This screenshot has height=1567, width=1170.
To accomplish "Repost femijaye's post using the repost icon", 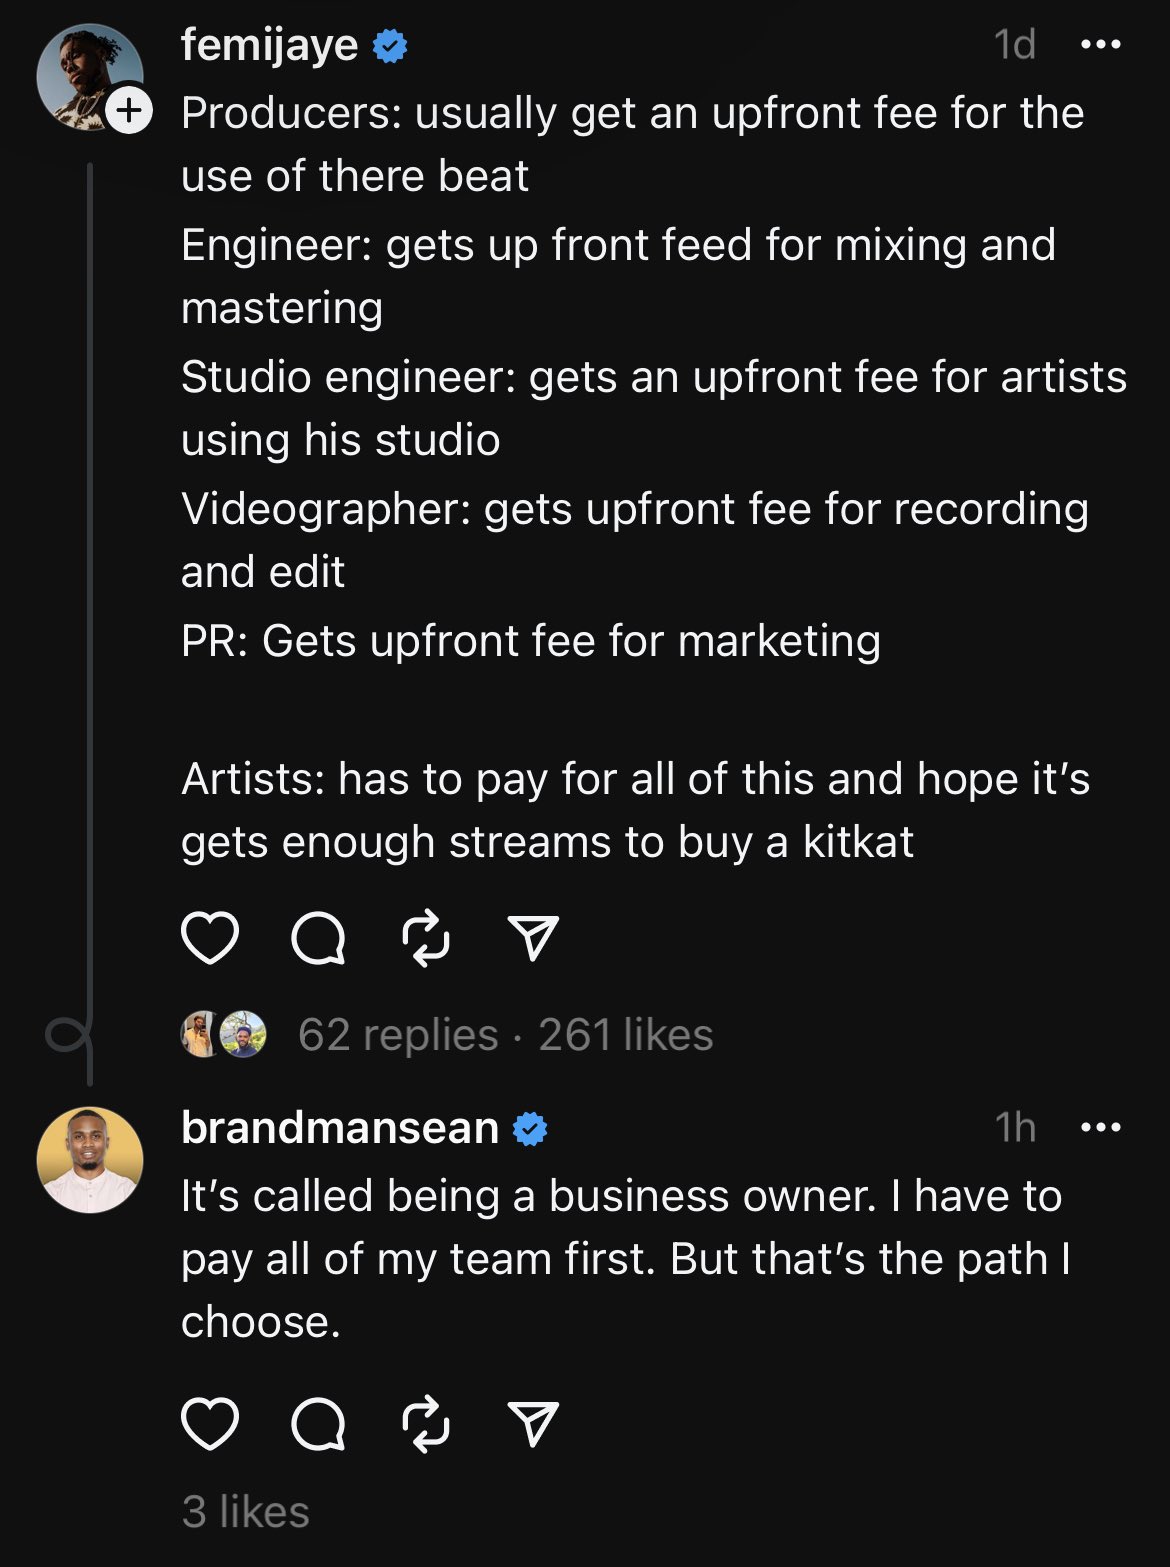I will point(426,938).
